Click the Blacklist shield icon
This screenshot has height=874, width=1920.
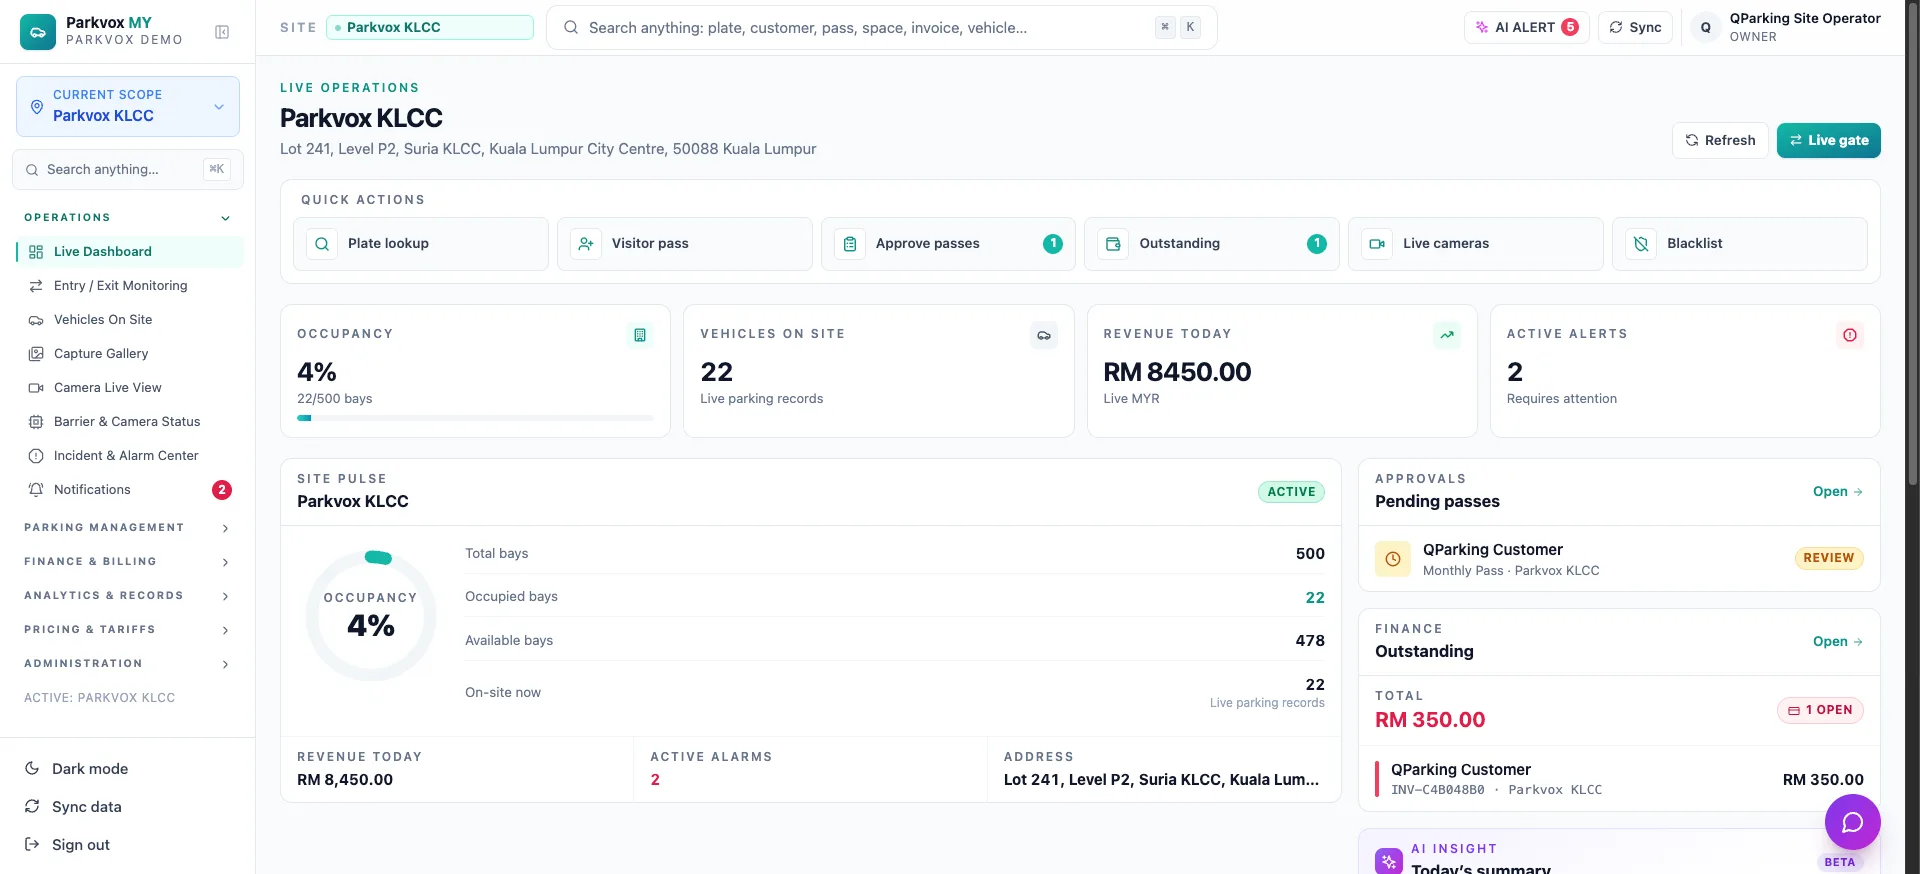(1641, 244)
